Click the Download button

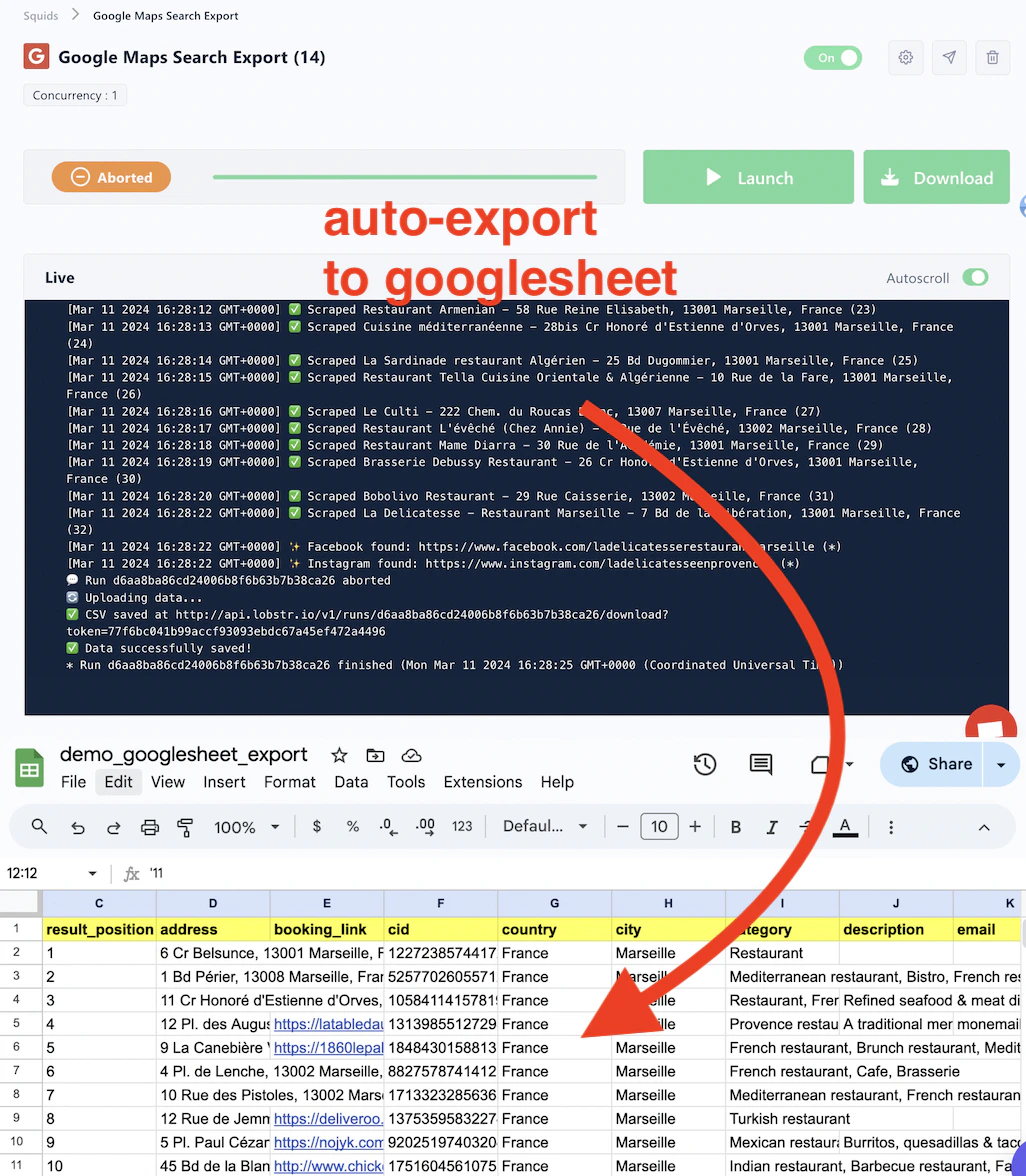point(937,177)
